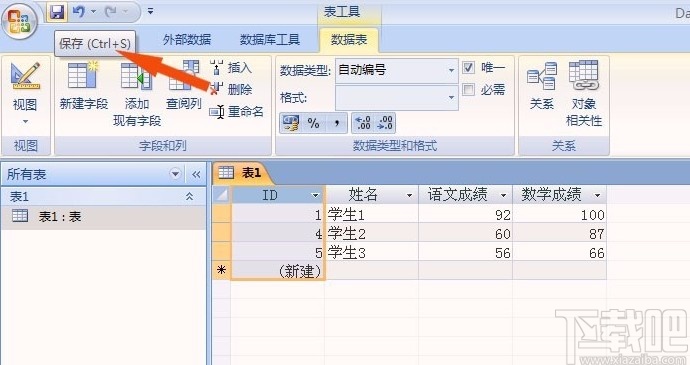
Task: Open 数学成绩 column filter dropdown
Action: [597, 195]
